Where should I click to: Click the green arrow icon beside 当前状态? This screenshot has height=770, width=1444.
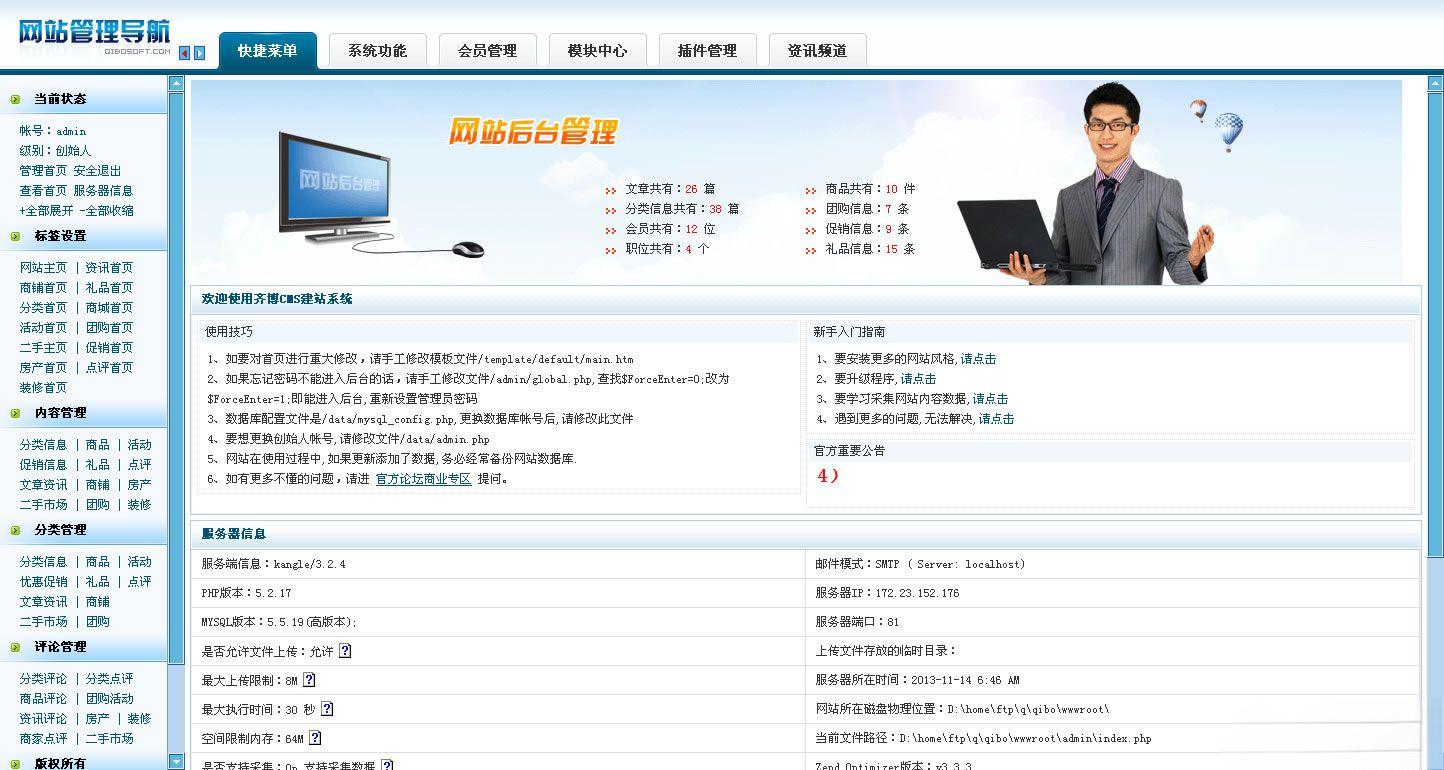[16, 99]
